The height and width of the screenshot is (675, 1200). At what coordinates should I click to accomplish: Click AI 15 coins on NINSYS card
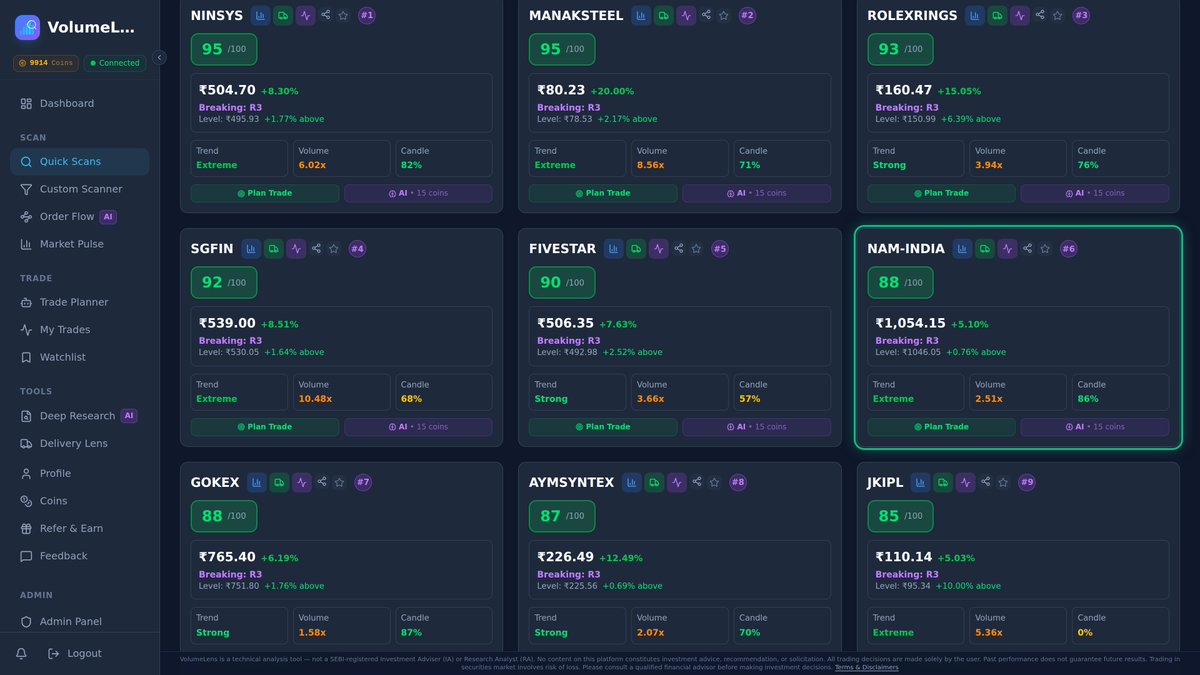coord(418,193)
